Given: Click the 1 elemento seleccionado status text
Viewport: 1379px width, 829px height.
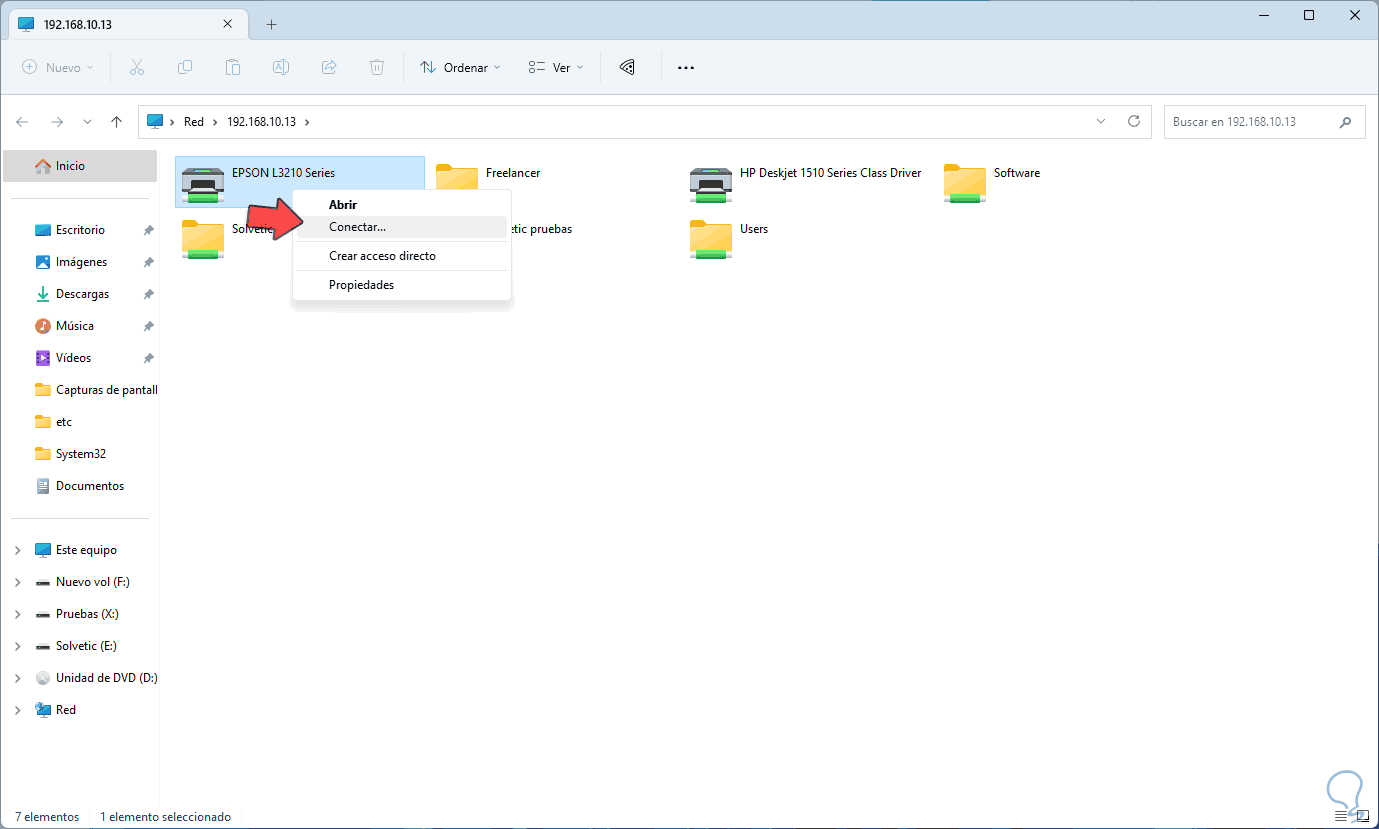Looking at the screenshot, I should click(x=165, y=817).
